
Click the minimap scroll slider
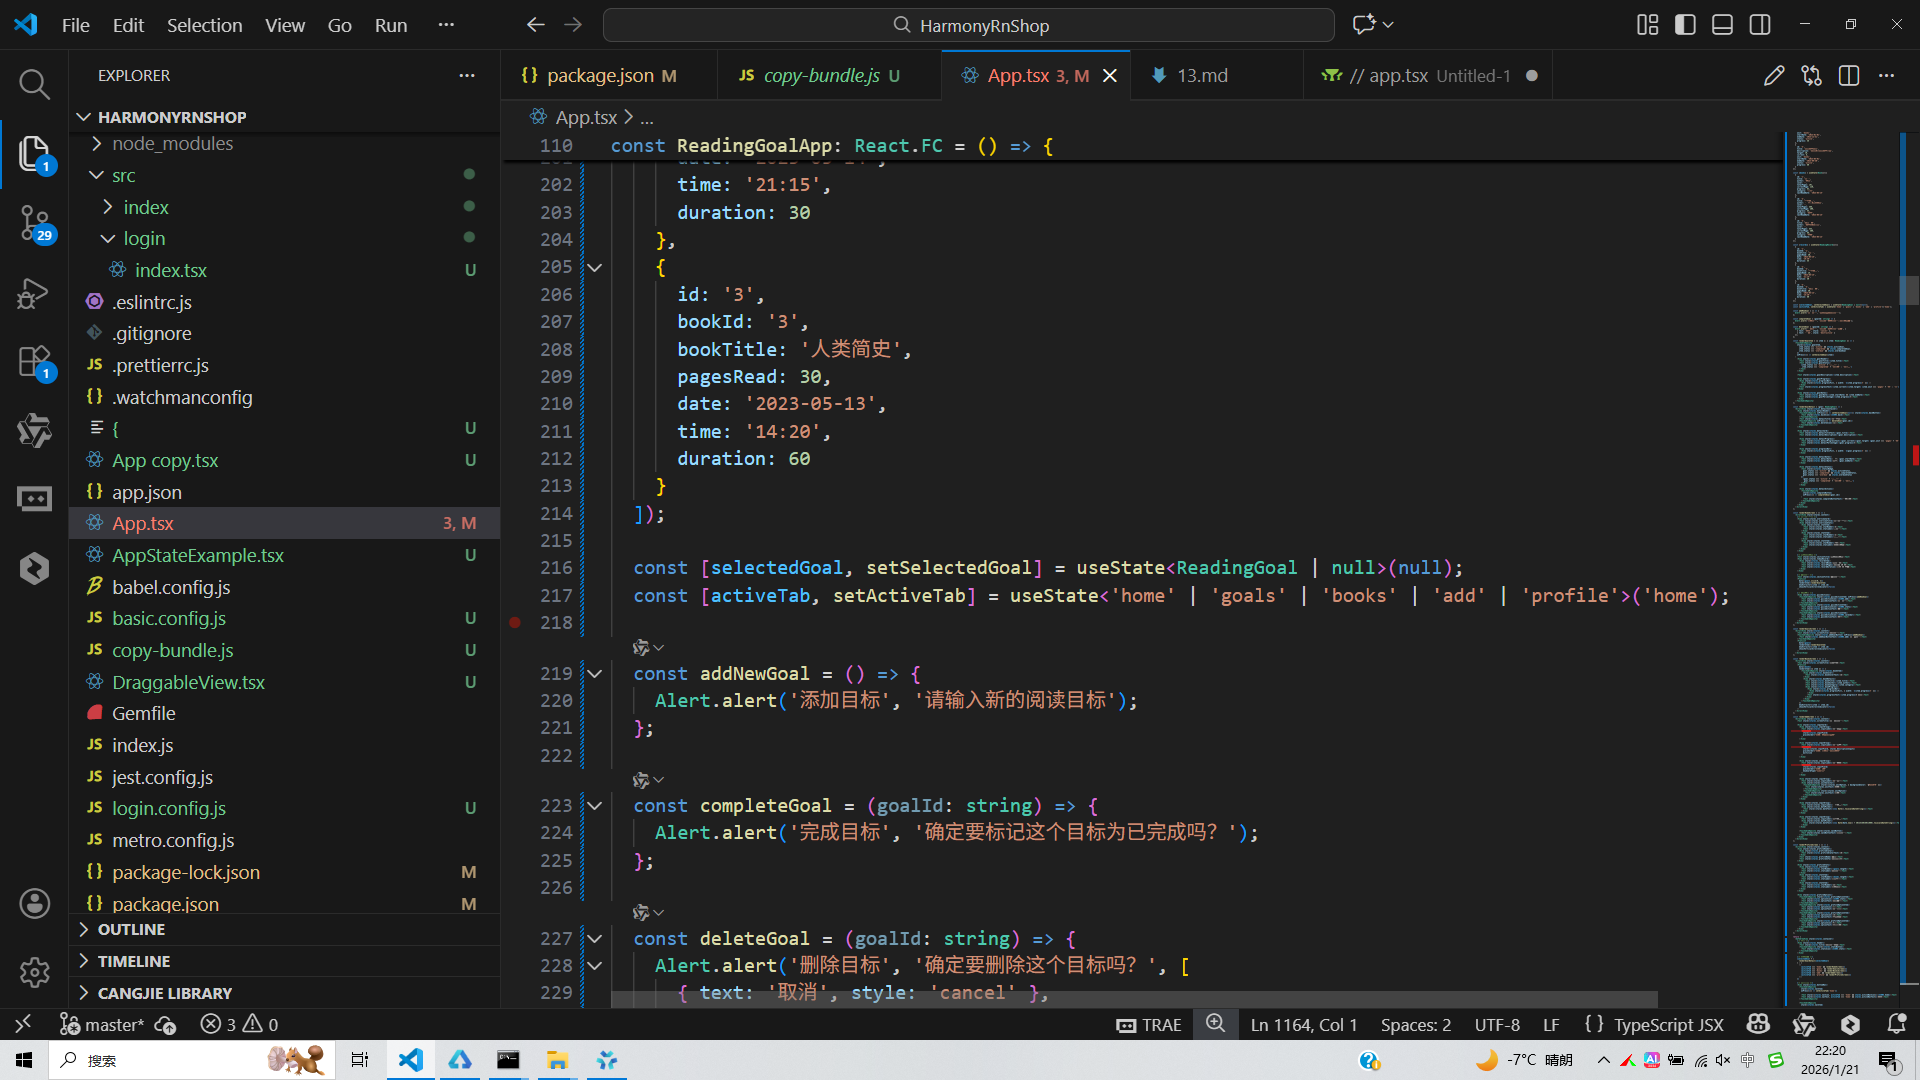[x=1908, y=290]
